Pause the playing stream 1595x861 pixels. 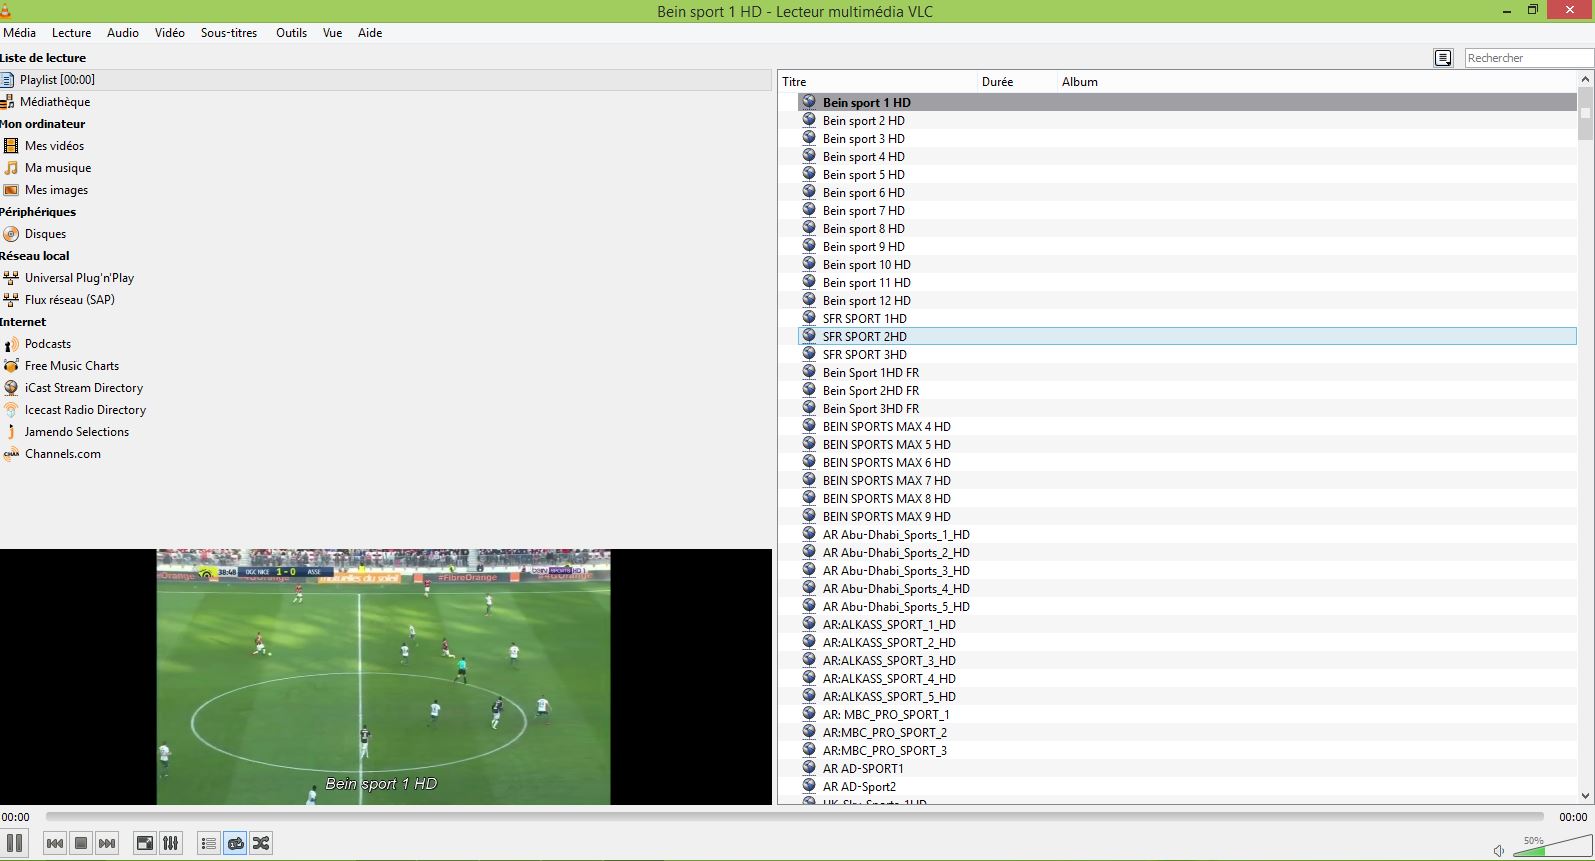point(14,843)
